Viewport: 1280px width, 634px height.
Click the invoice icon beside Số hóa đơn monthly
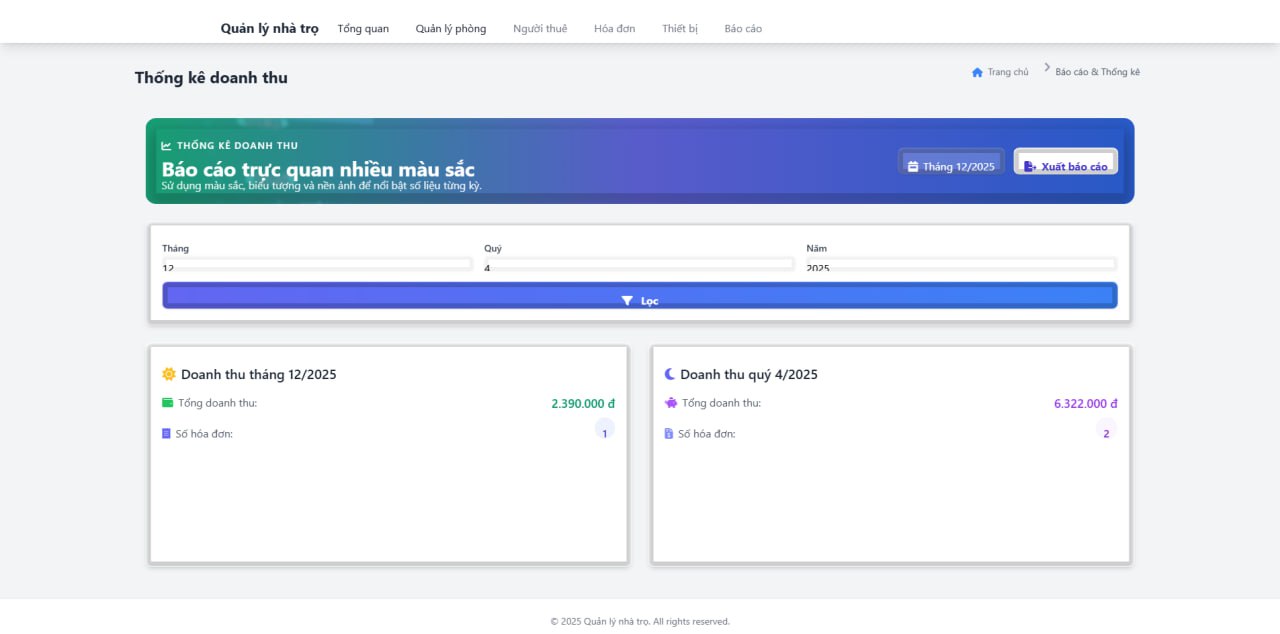pos(165,433)
